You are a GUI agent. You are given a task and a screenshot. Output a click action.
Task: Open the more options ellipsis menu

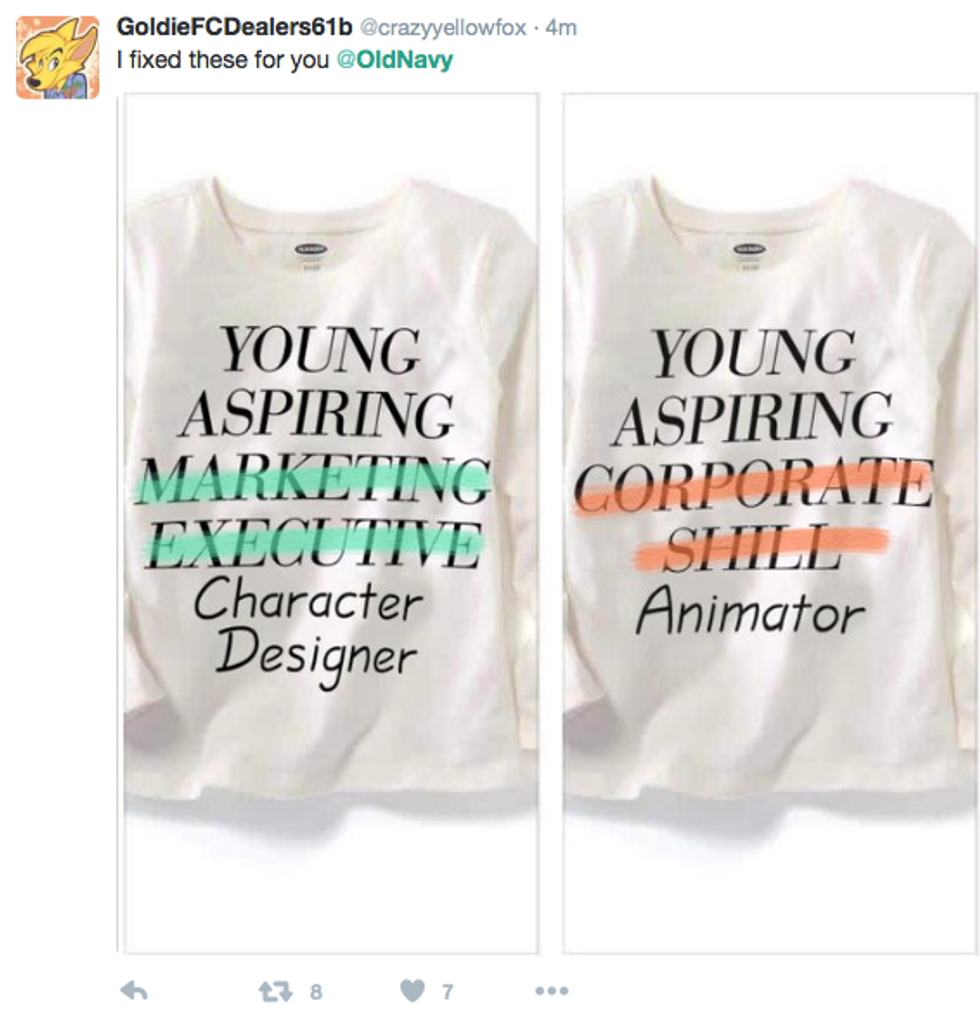pos(551,990)
